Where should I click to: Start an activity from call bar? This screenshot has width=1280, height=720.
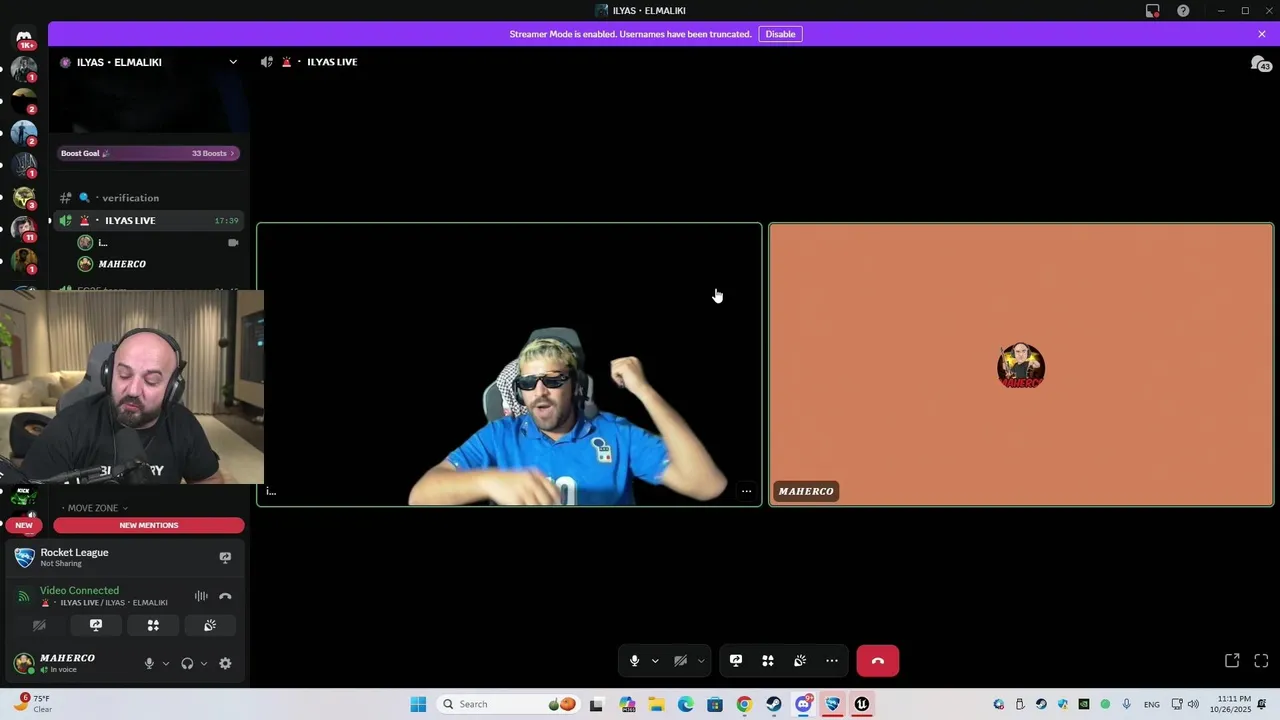point(768,661)
